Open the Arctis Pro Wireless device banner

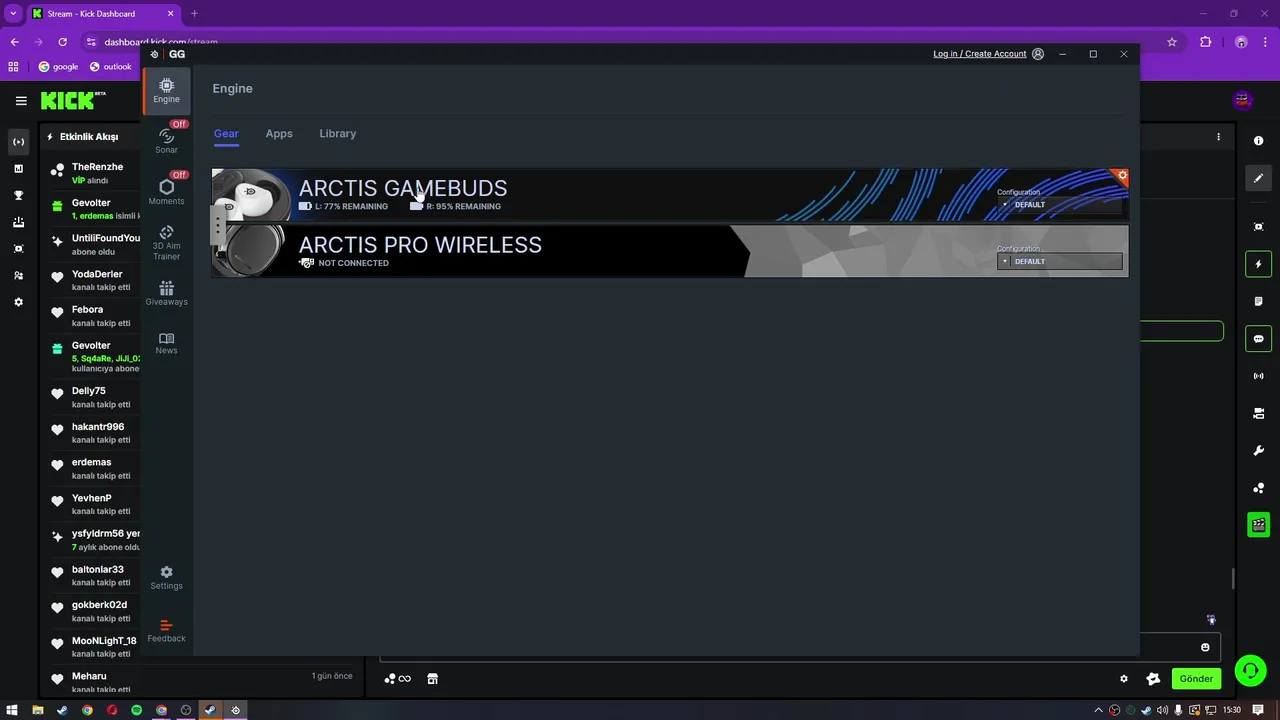pos(670,251)
